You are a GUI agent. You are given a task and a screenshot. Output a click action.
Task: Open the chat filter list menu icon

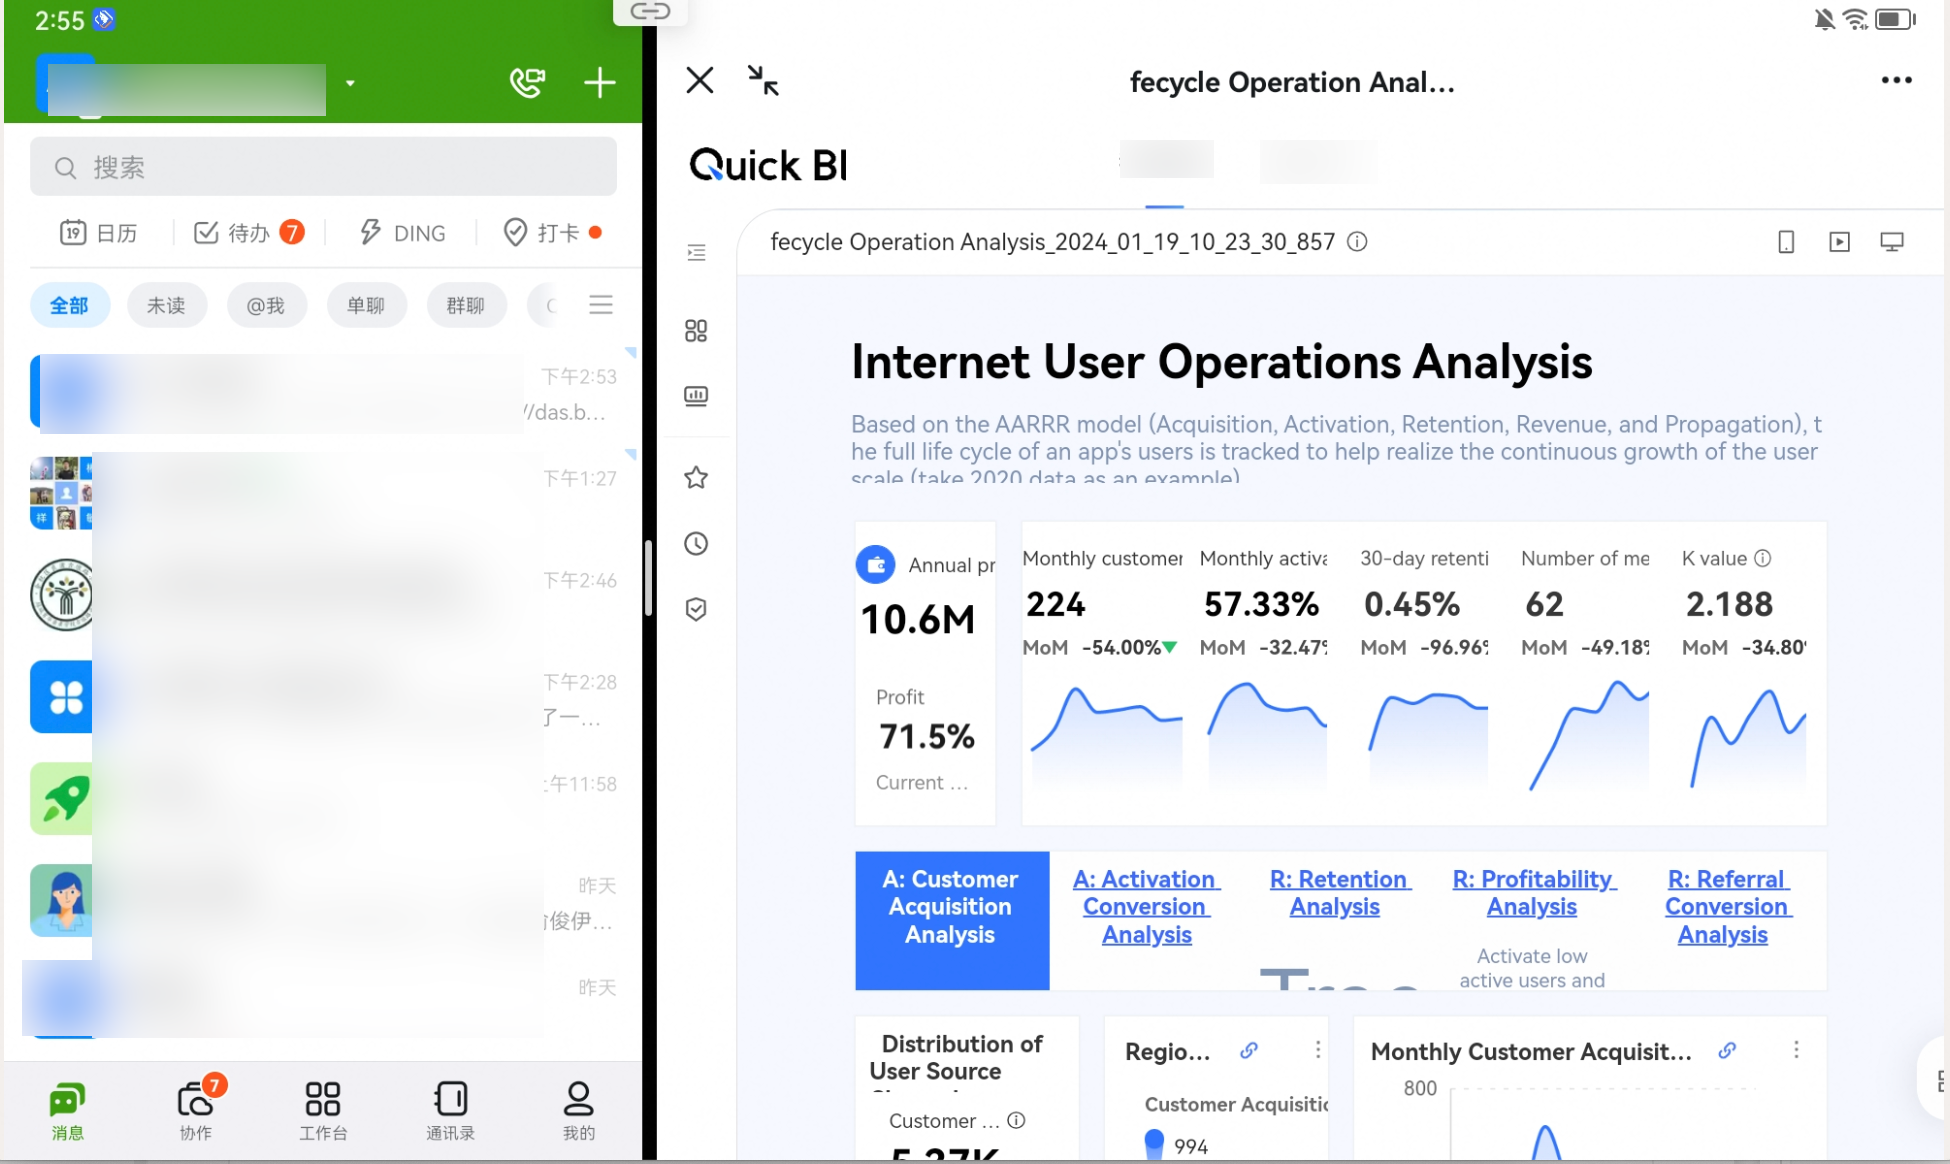click(x=601, y=304)
